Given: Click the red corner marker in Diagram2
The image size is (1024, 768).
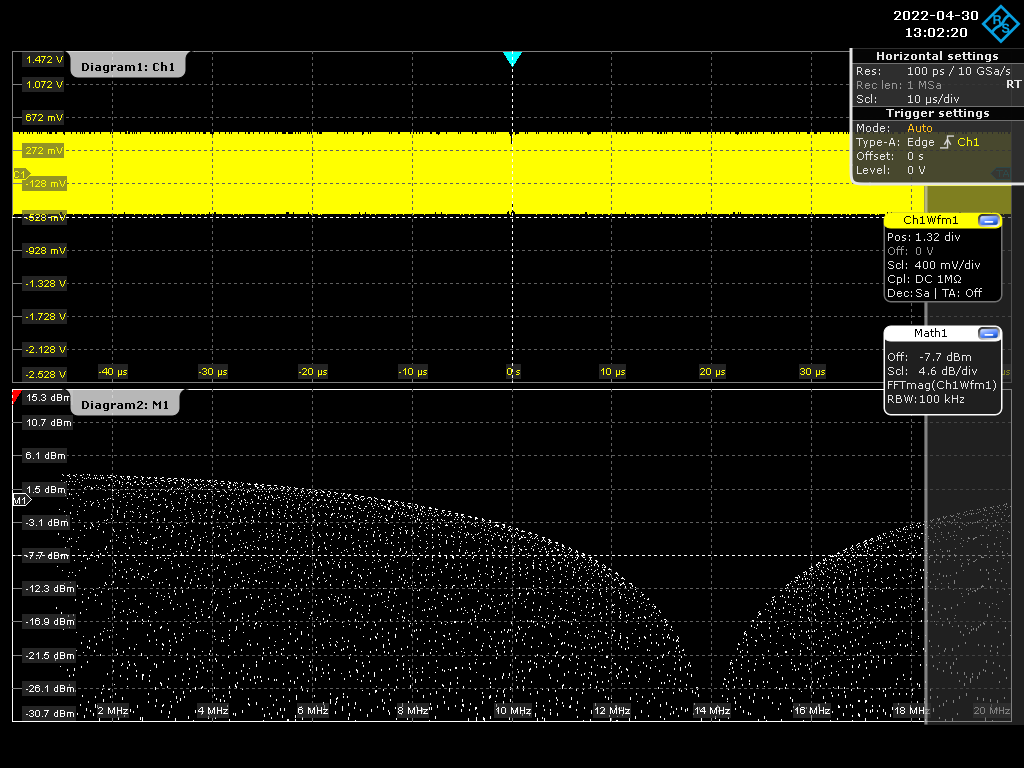Looking at the screenshot, I should tap(16, 396).
